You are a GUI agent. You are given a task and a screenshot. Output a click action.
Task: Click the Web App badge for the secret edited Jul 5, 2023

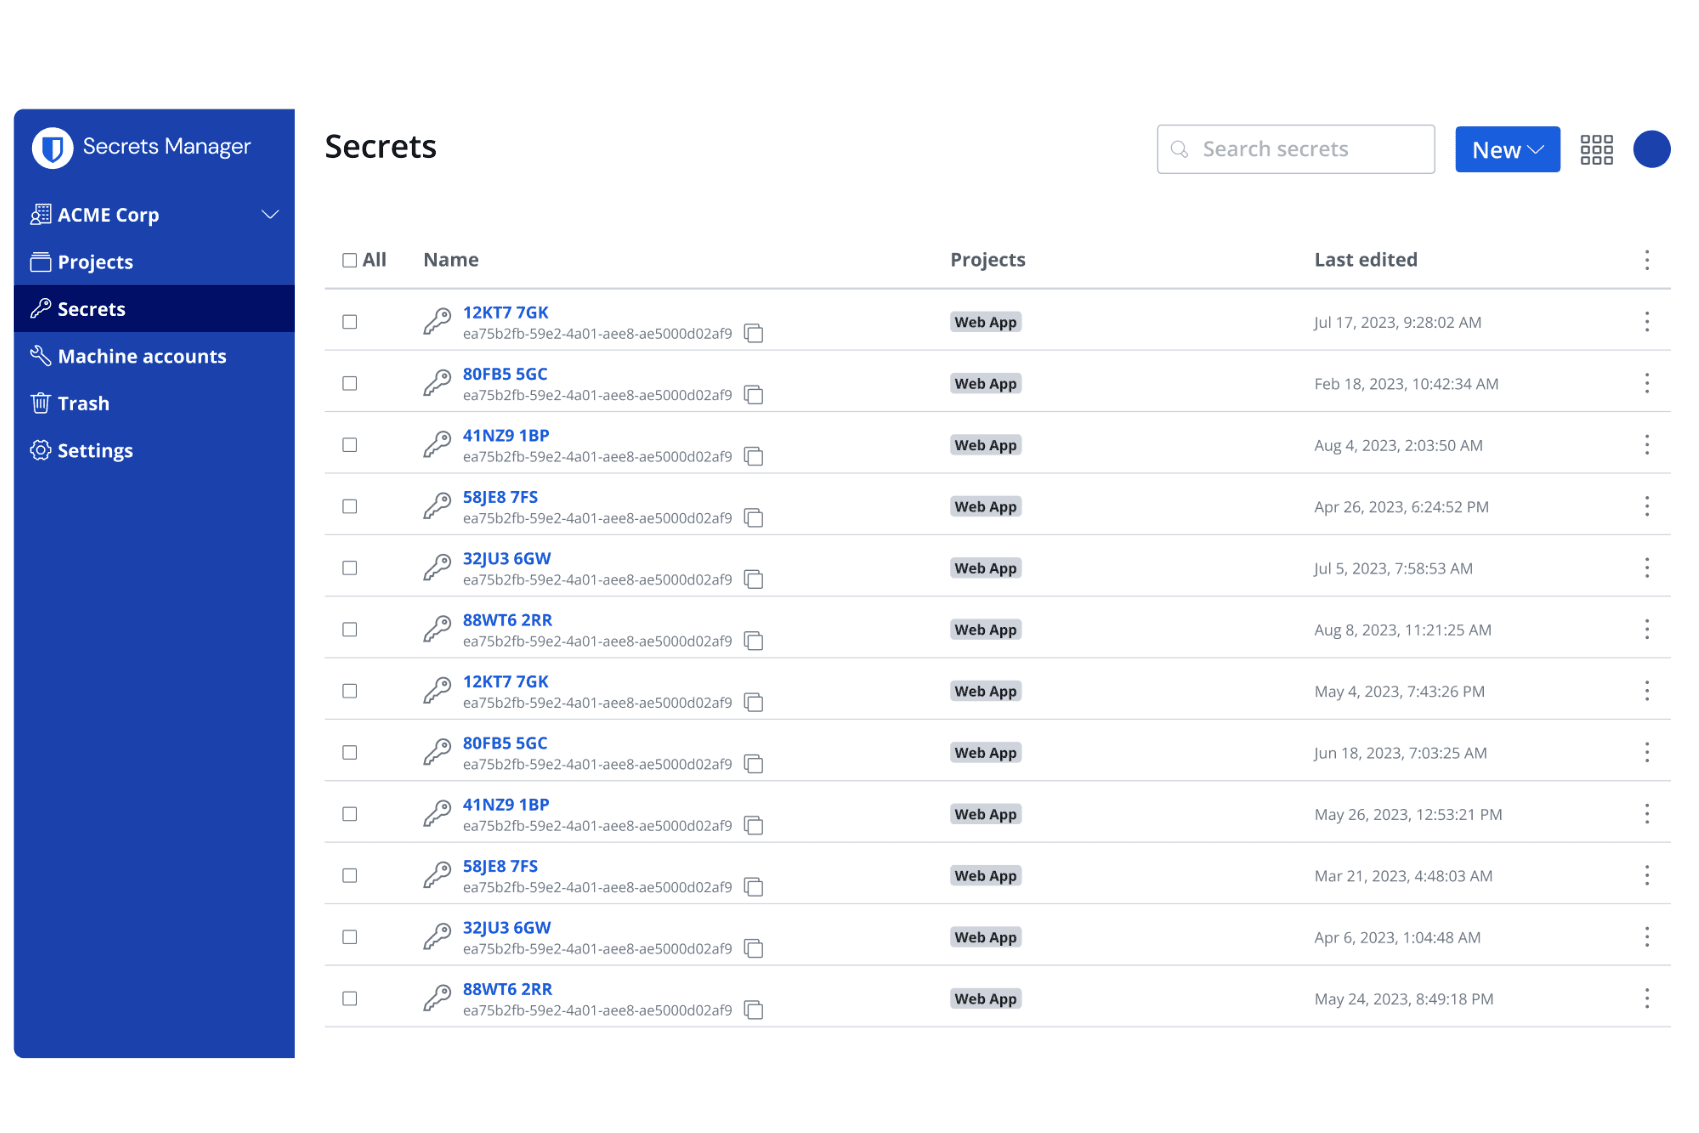pos(985,569)
